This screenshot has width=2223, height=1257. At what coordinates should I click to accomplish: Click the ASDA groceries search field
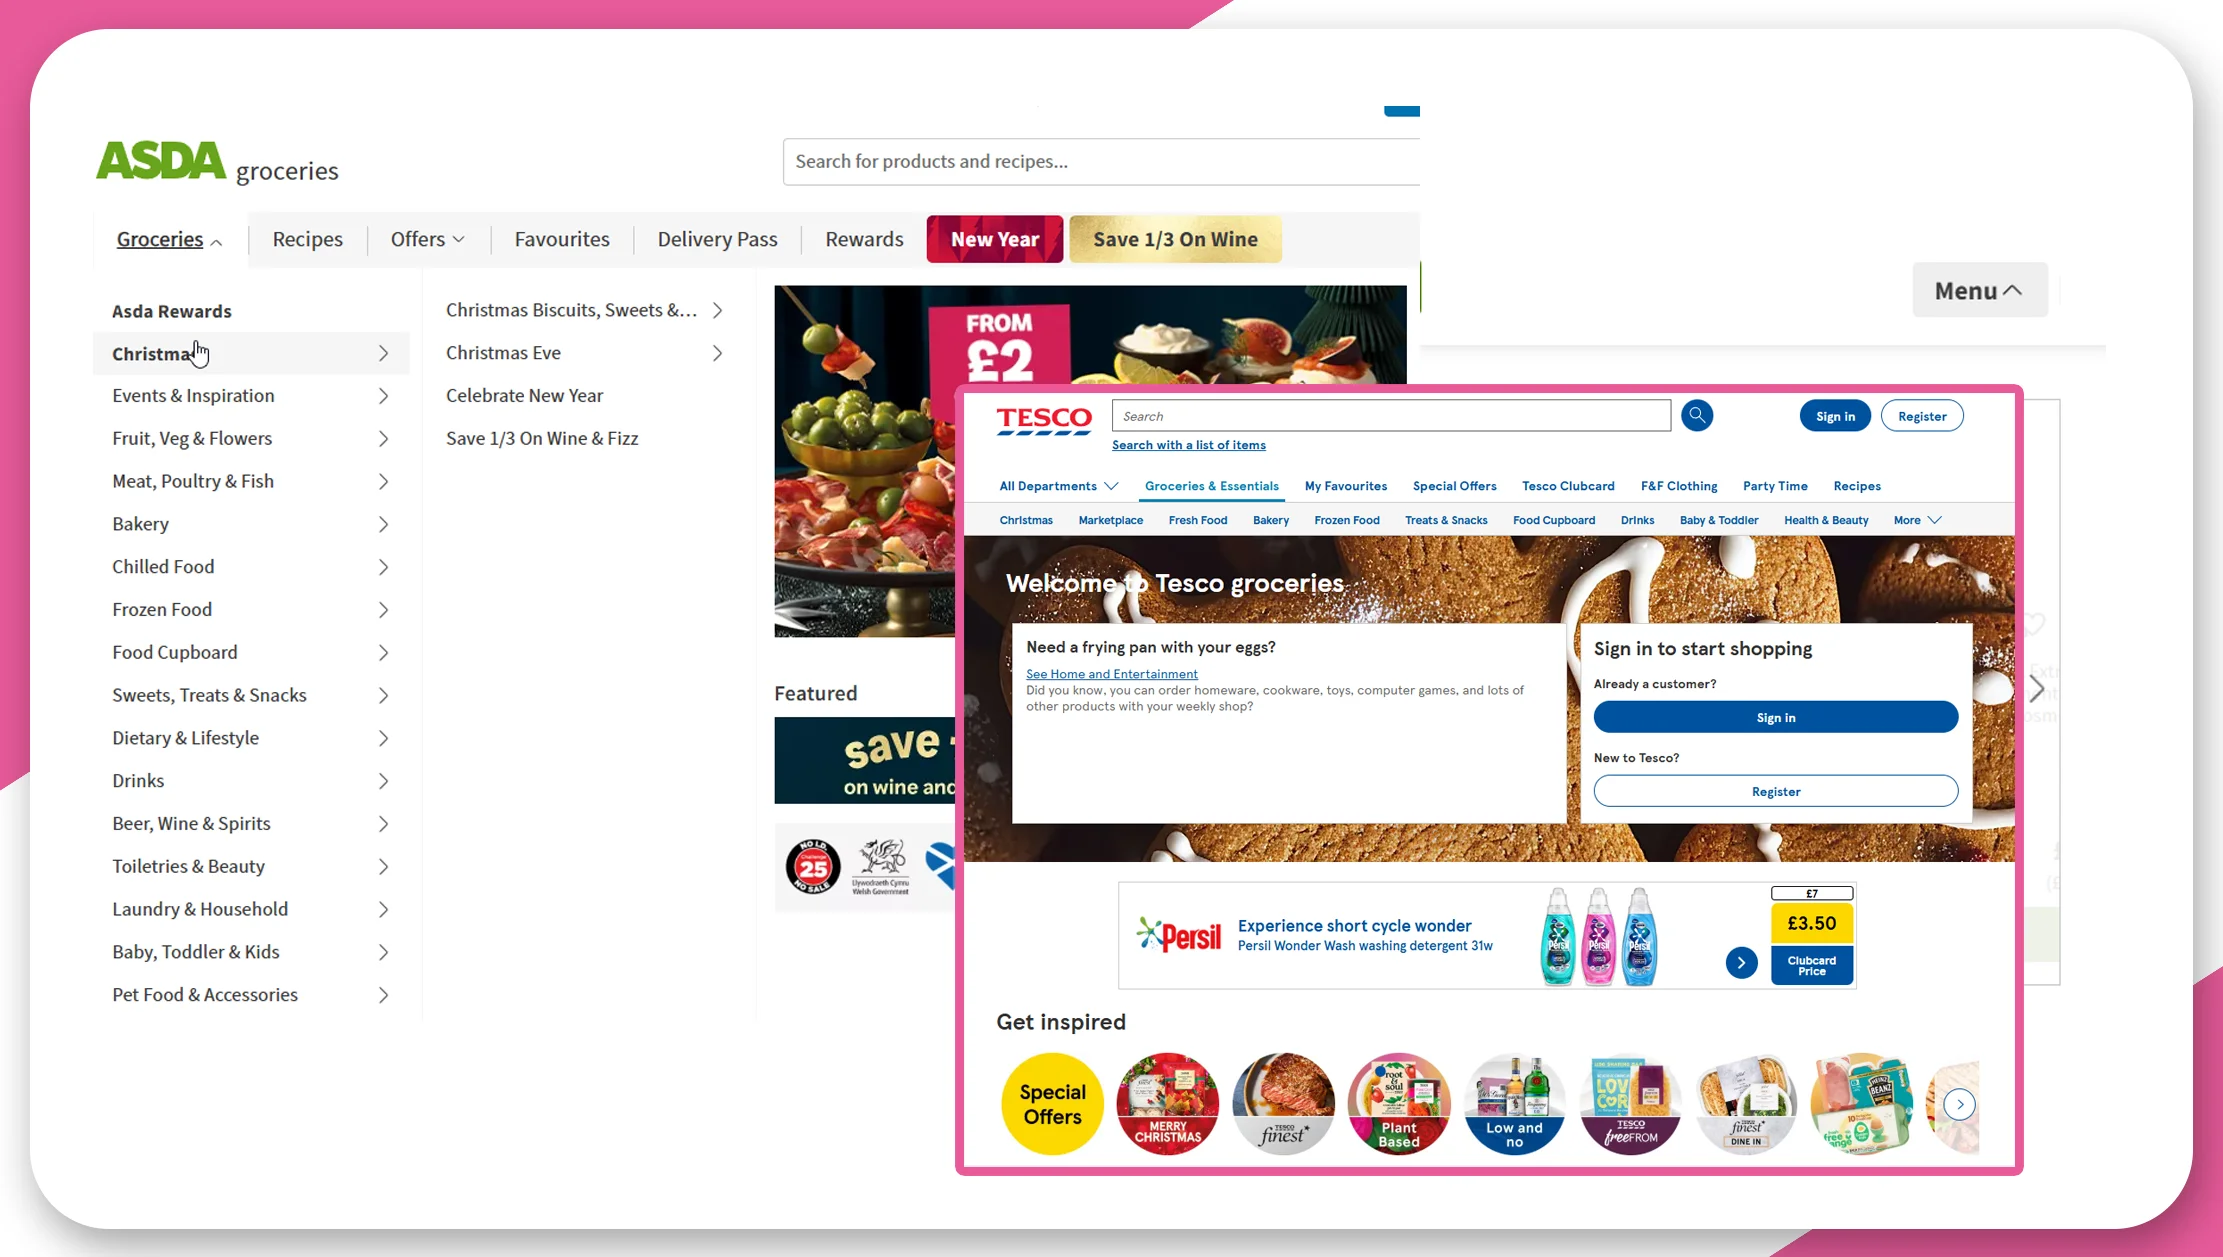click(x=1098, y=160)
